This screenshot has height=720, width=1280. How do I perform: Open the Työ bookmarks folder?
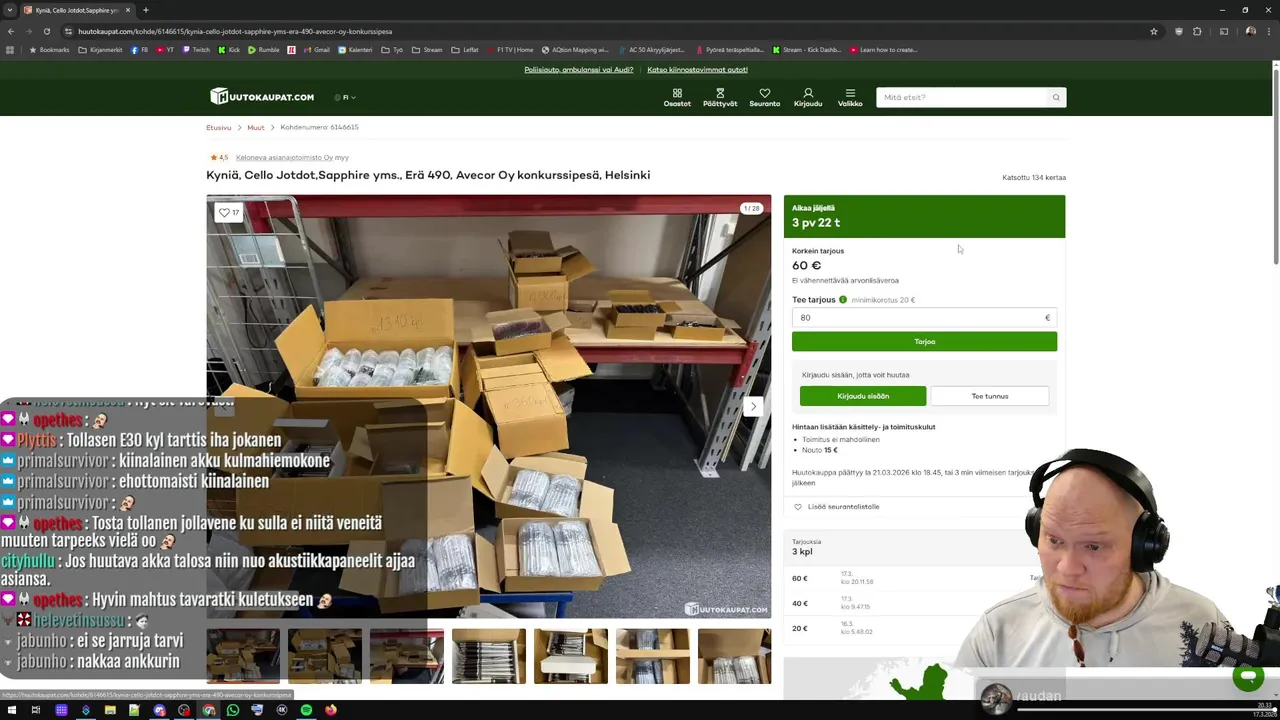coord(392,50)
